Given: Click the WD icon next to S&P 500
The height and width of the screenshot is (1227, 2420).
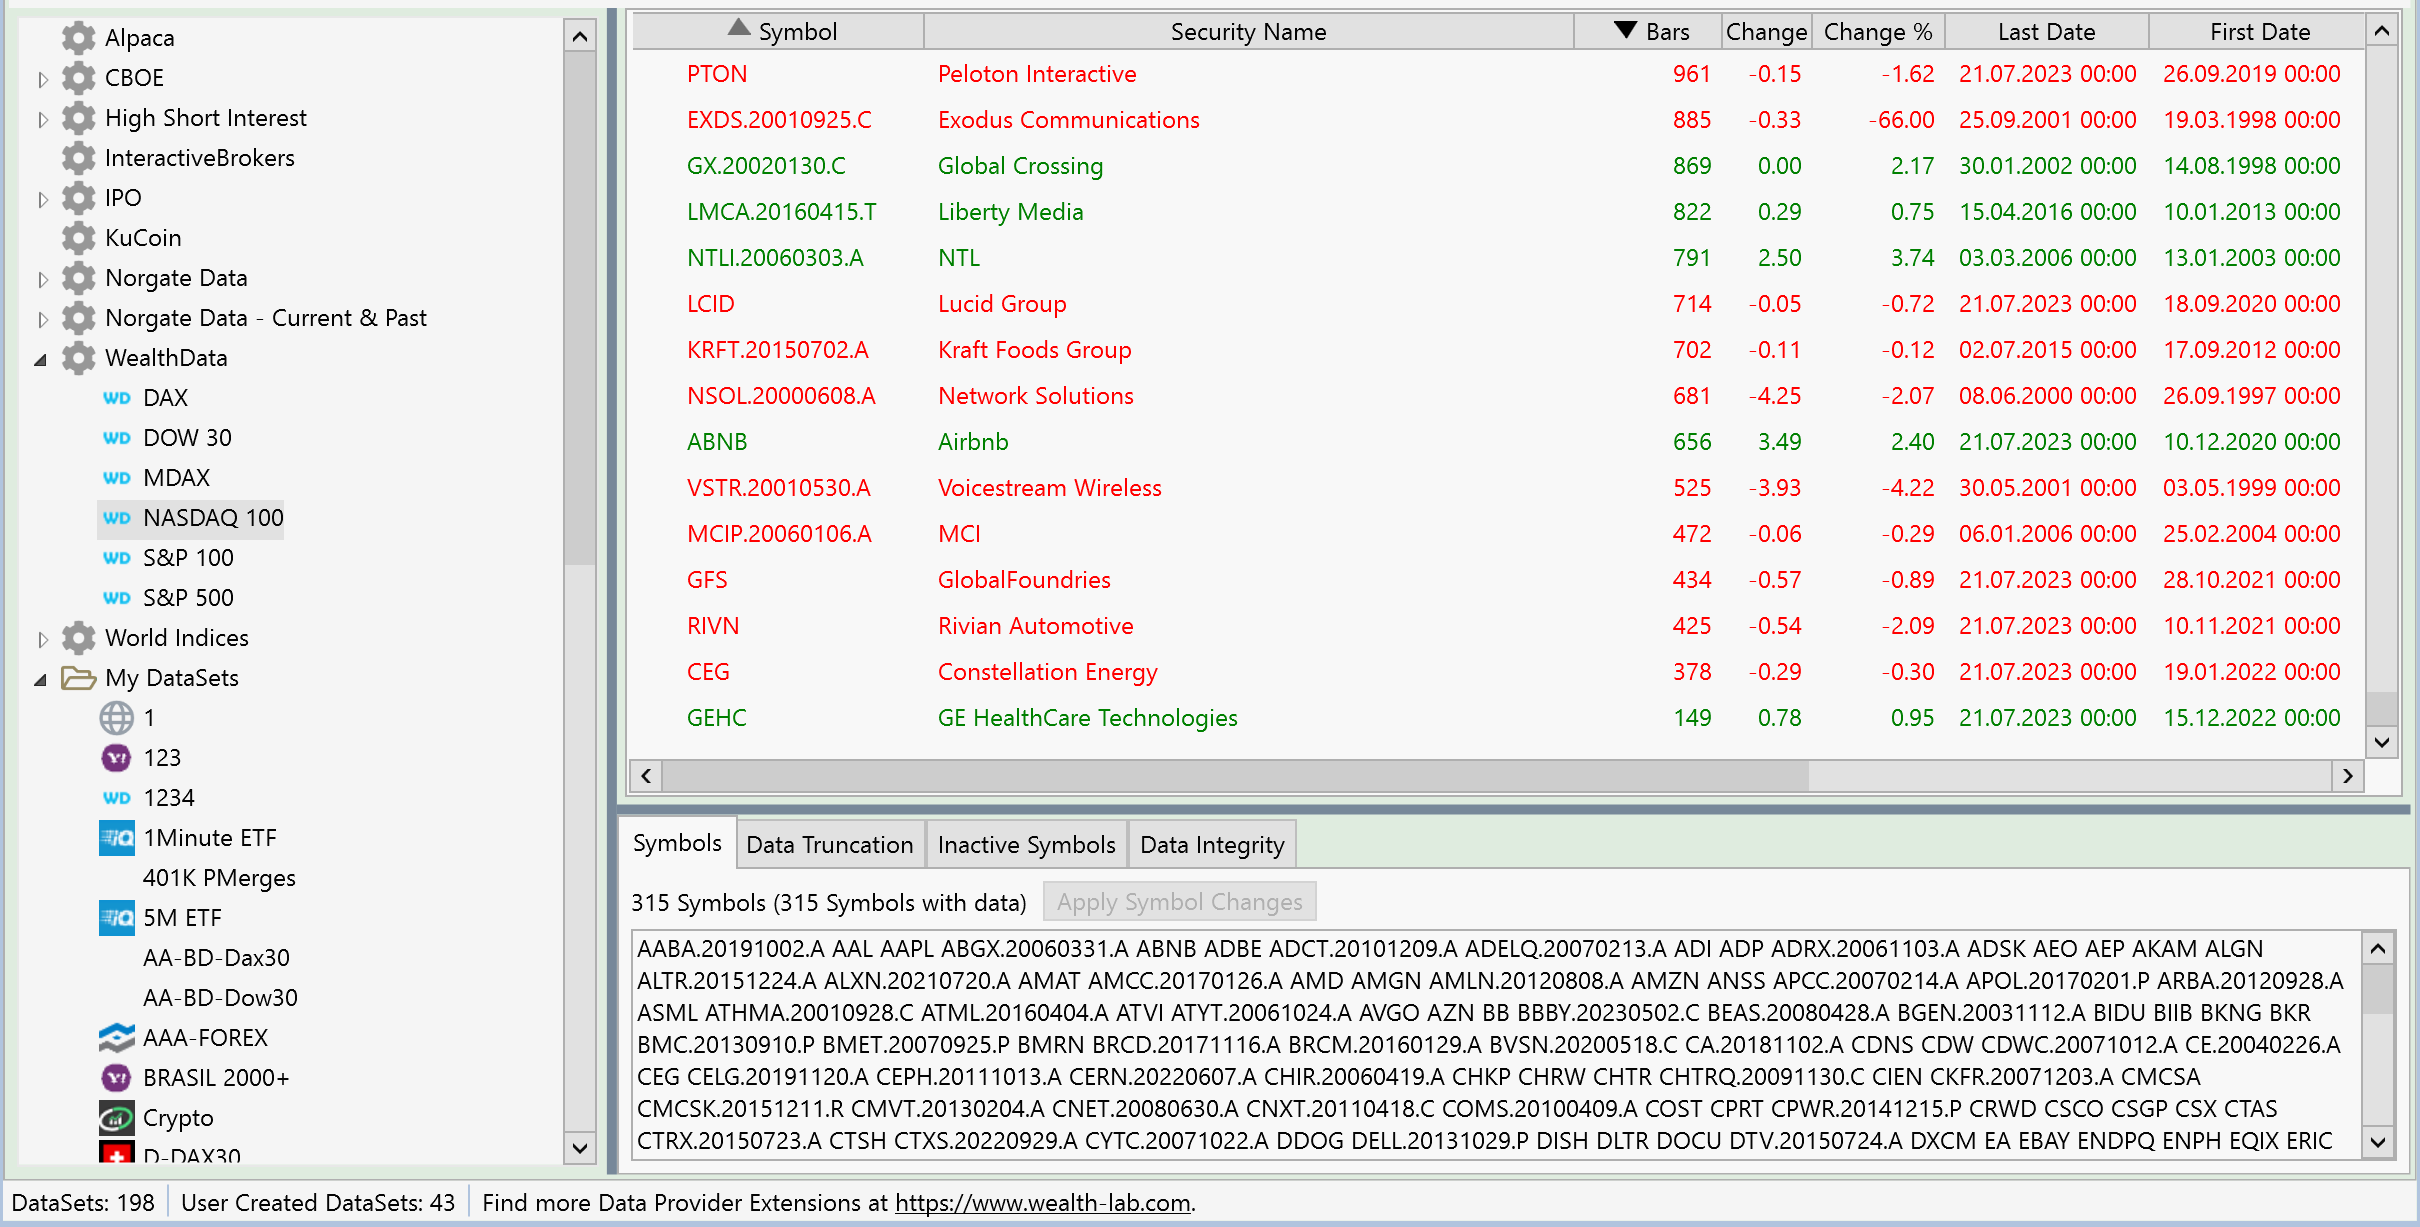Looking at the screenshot, I should 117,598.
